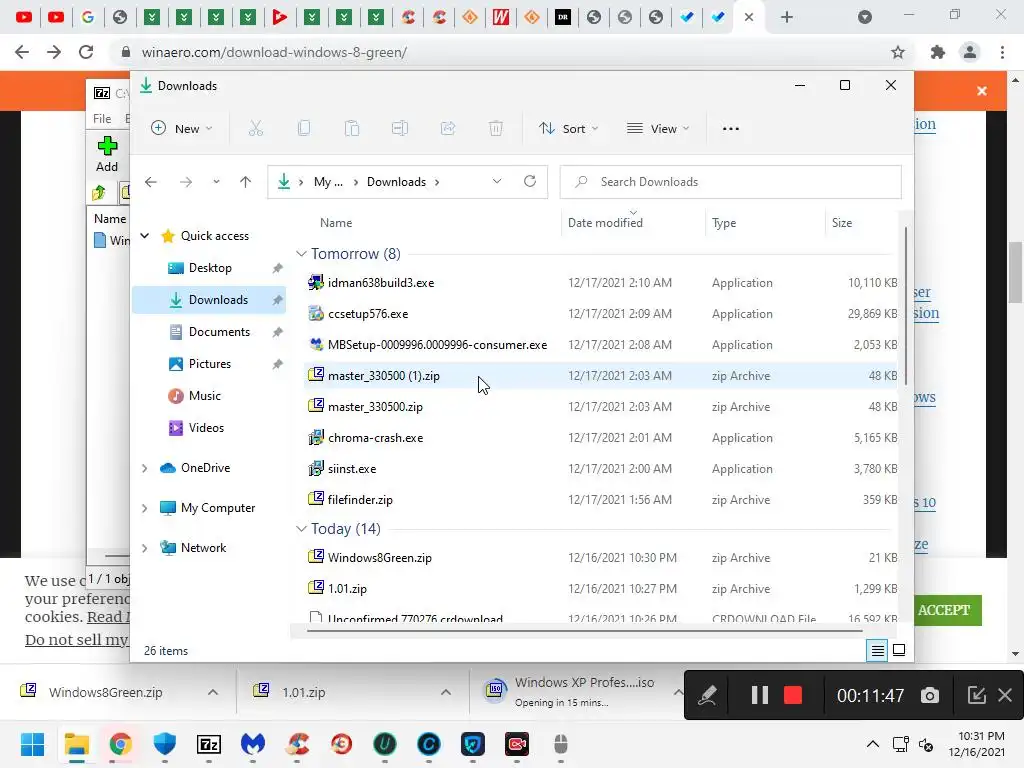Refresh the Downloads folder view
The image size is (1024, 768).
click(530, 182)
